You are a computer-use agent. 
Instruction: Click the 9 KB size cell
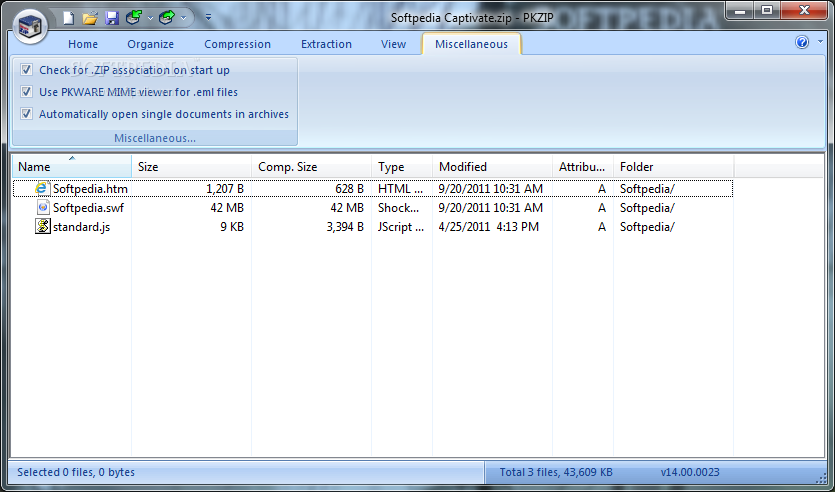pos(232,227)
